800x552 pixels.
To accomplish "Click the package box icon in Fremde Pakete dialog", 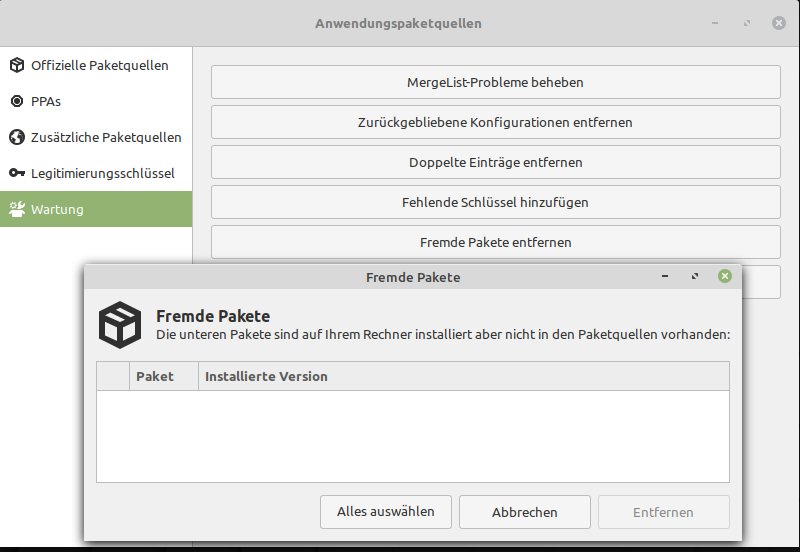I will pos(119,324).
